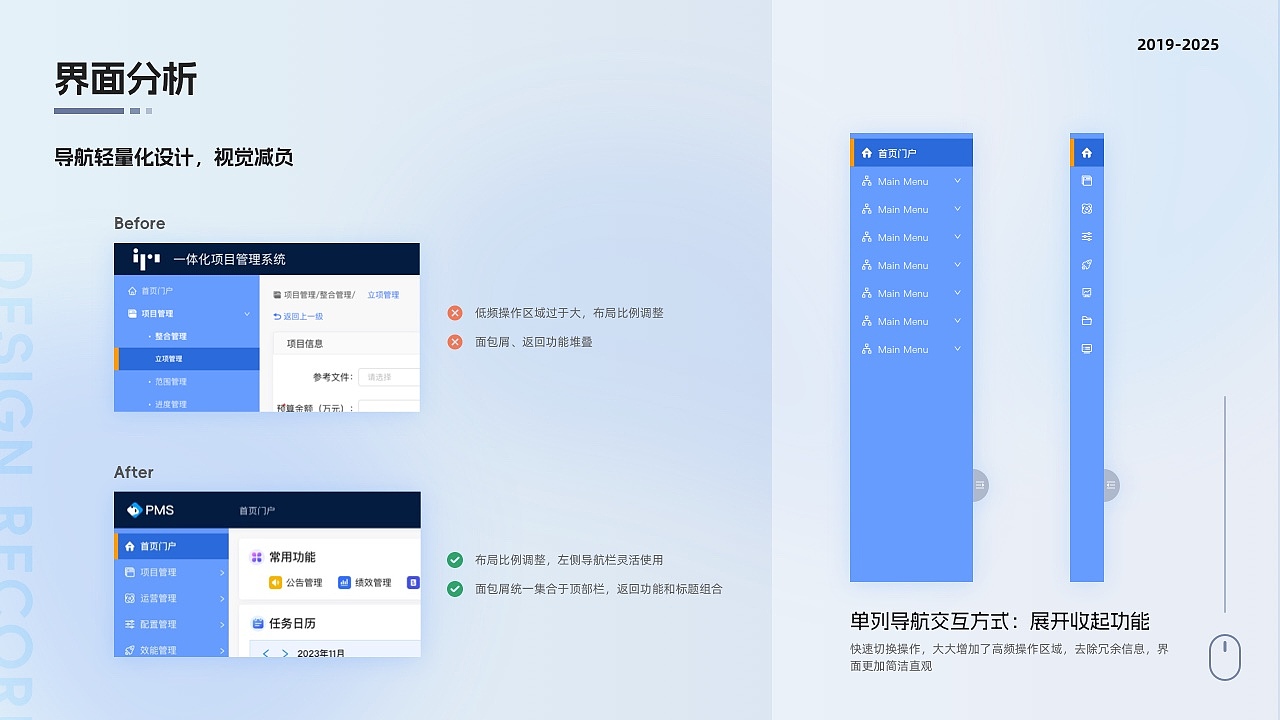Expand the 项目管理 submenu in the After sidebar
The width and height of the screenshot is (1280, 720).
pyautogui.click(x=221, y=572)
